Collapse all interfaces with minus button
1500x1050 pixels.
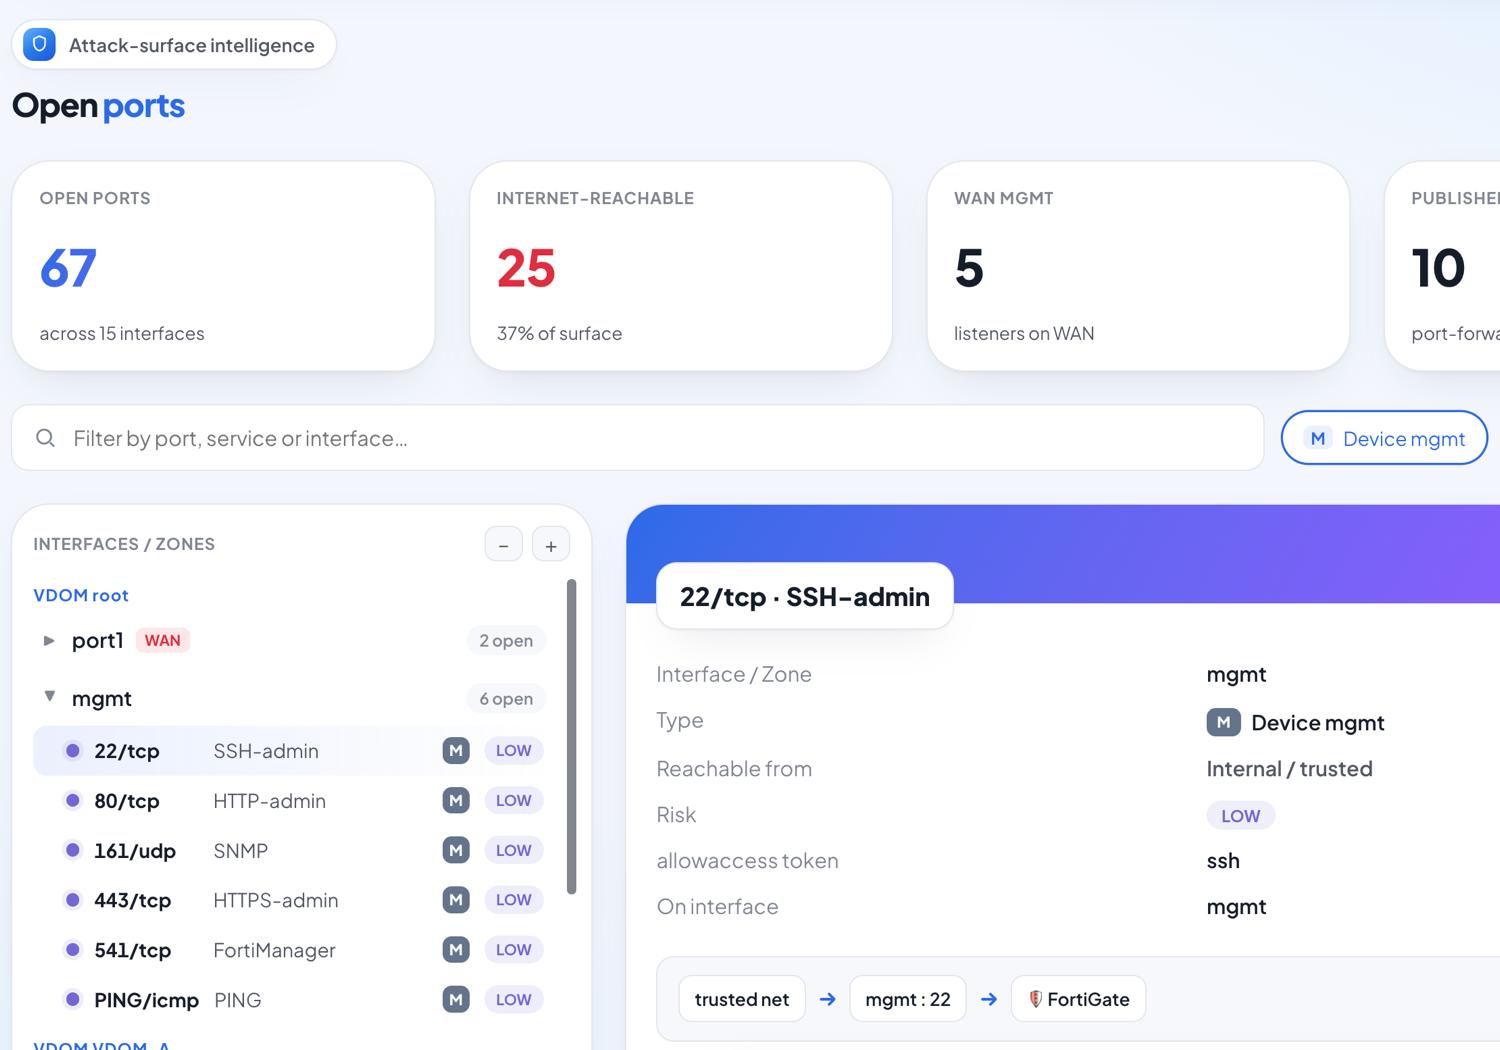(504, 545)
